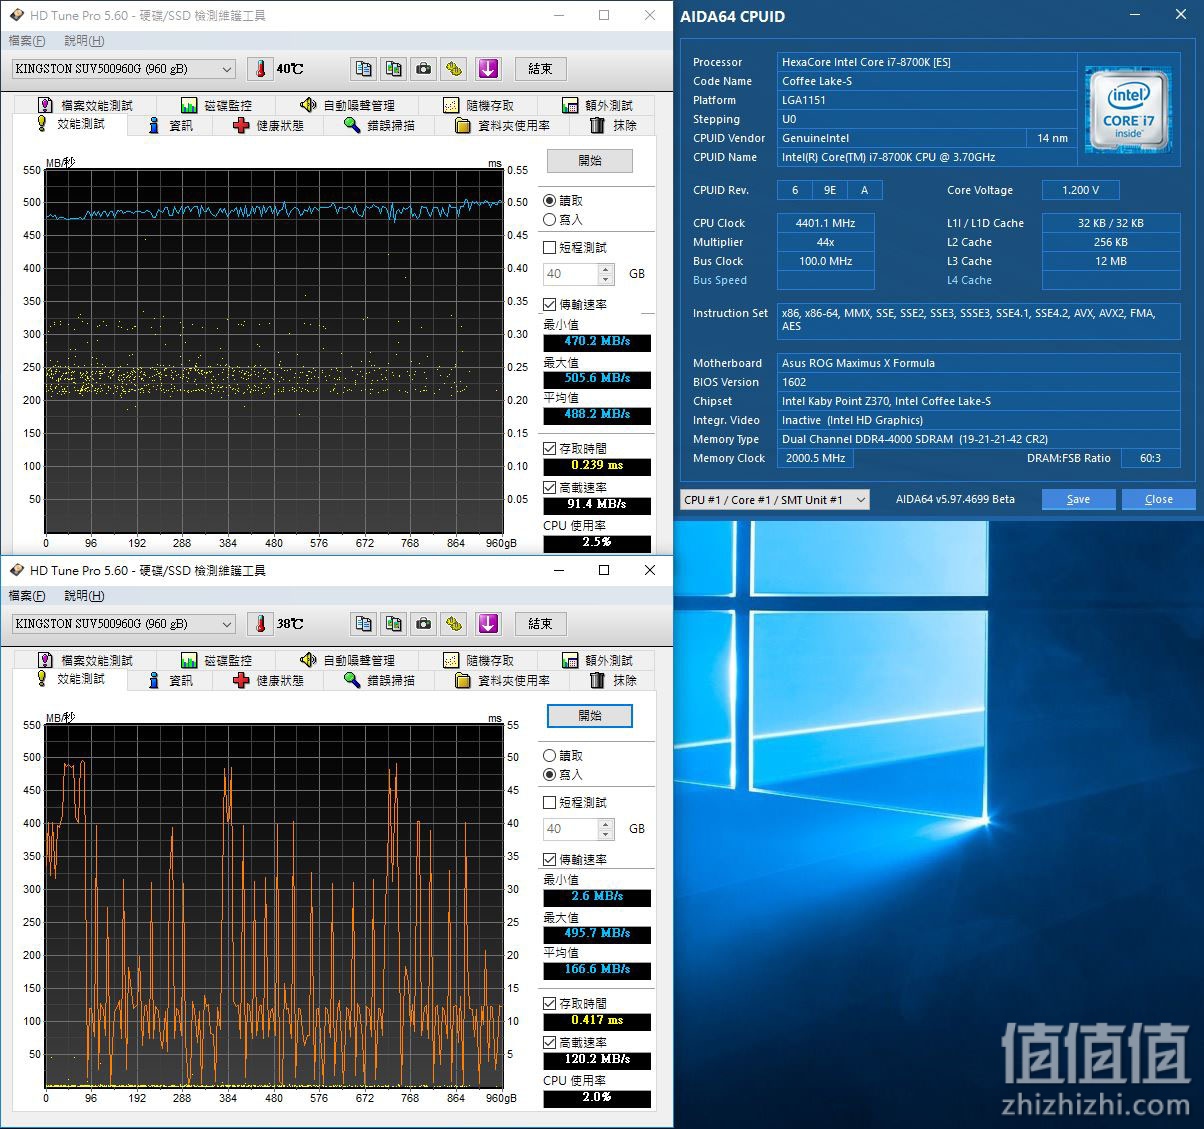Click 40 size input in upper HD Tune window
Image resolution: width=1204 pixels, height=1129 pixels.
(570, 274)
